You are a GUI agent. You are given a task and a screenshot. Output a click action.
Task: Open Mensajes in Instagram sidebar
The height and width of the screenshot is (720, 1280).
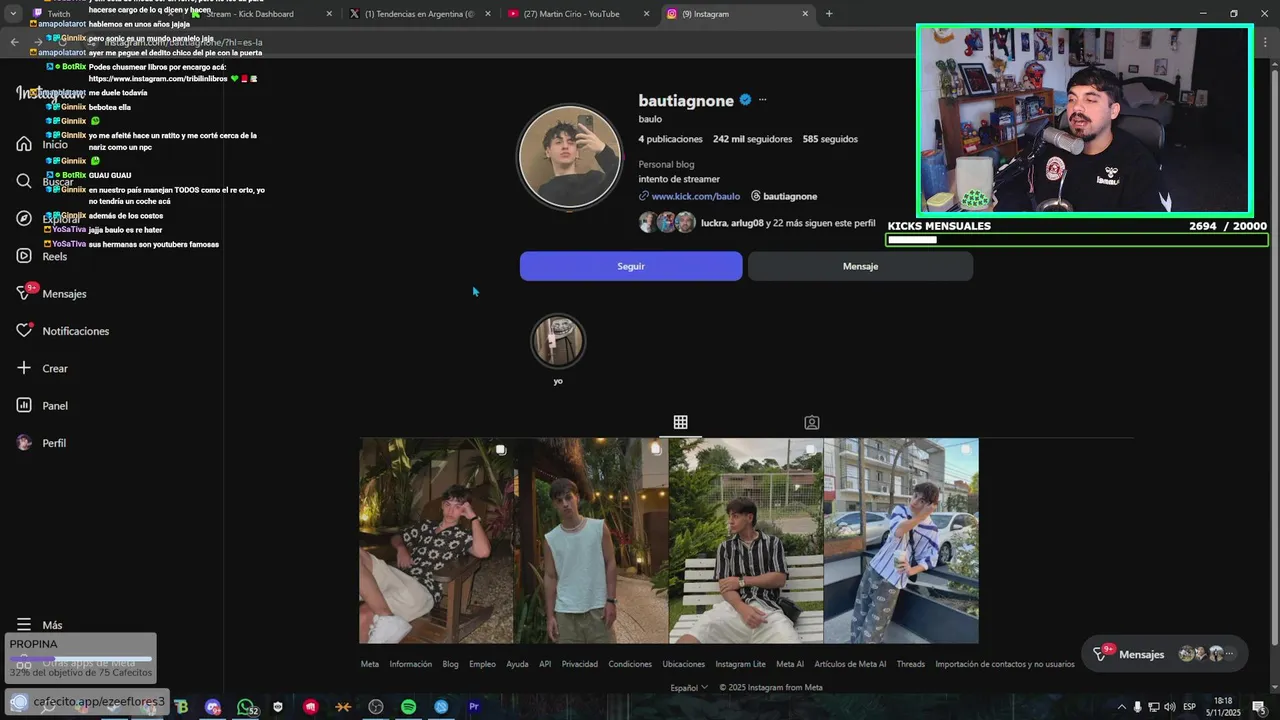51,293
